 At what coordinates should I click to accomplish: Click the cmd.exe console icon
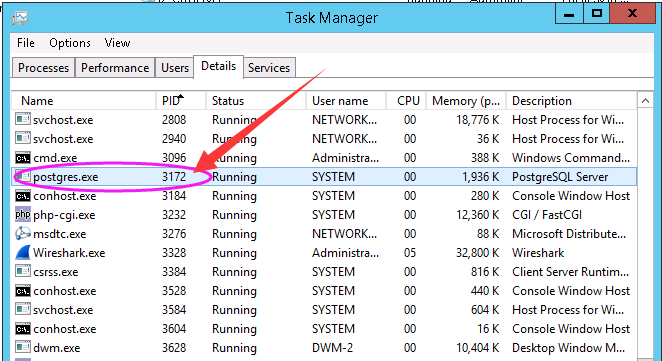[23, 158]
